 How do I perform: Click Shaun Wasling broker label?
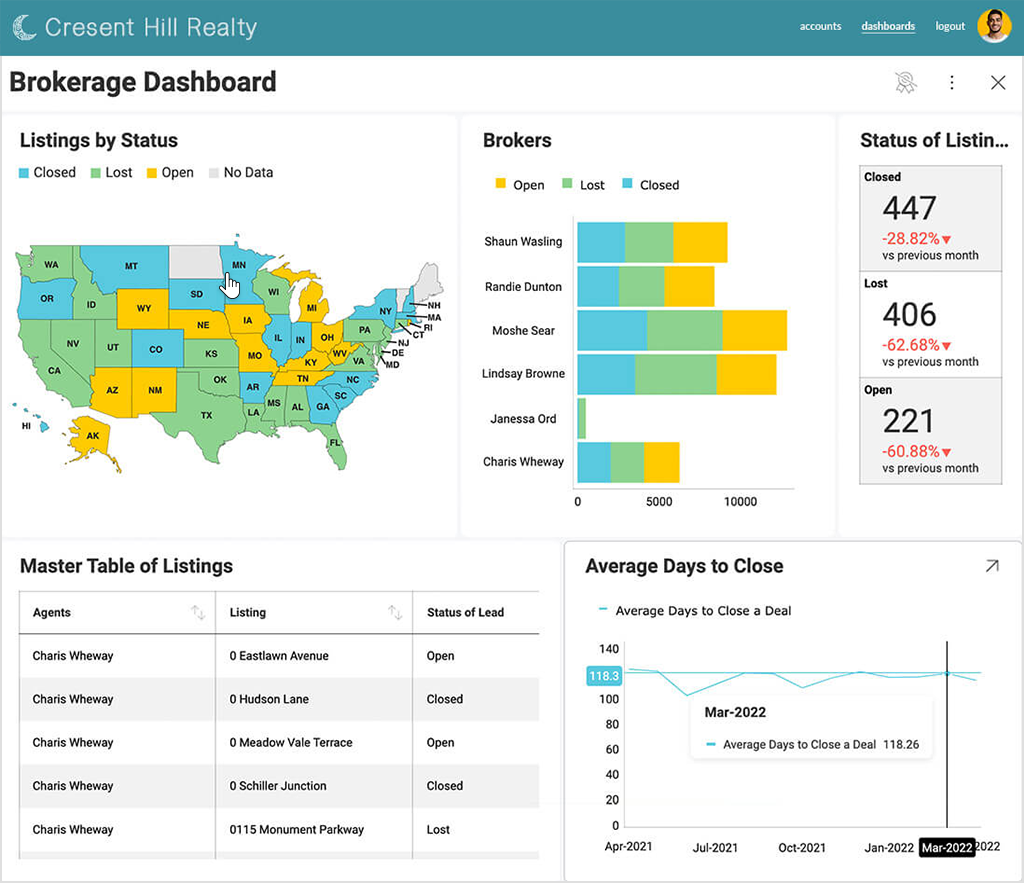coord(523,242)
